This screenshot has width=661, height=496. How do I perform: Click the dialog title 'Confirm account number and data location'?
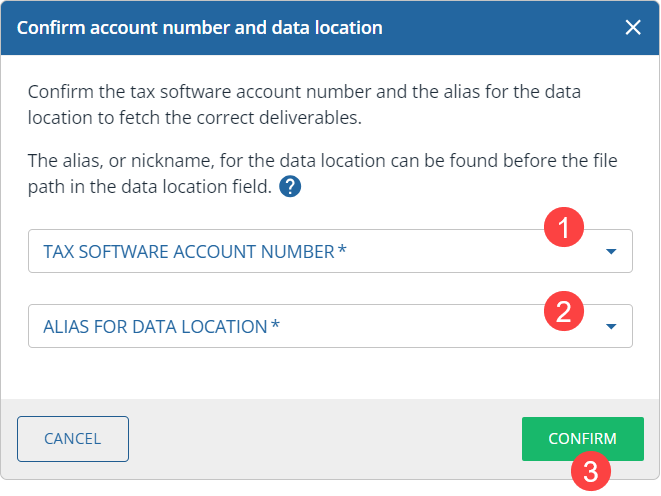200,28
